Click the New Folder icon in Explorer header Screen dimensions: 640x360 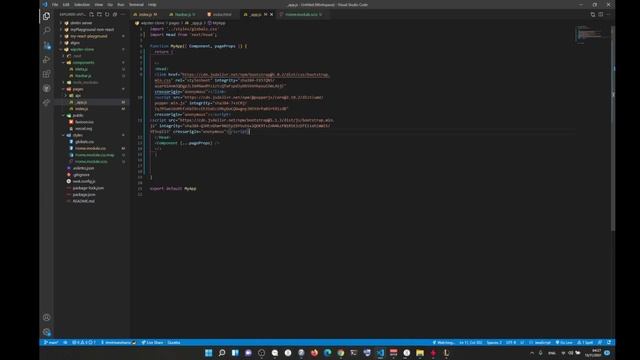pos(99,14)
